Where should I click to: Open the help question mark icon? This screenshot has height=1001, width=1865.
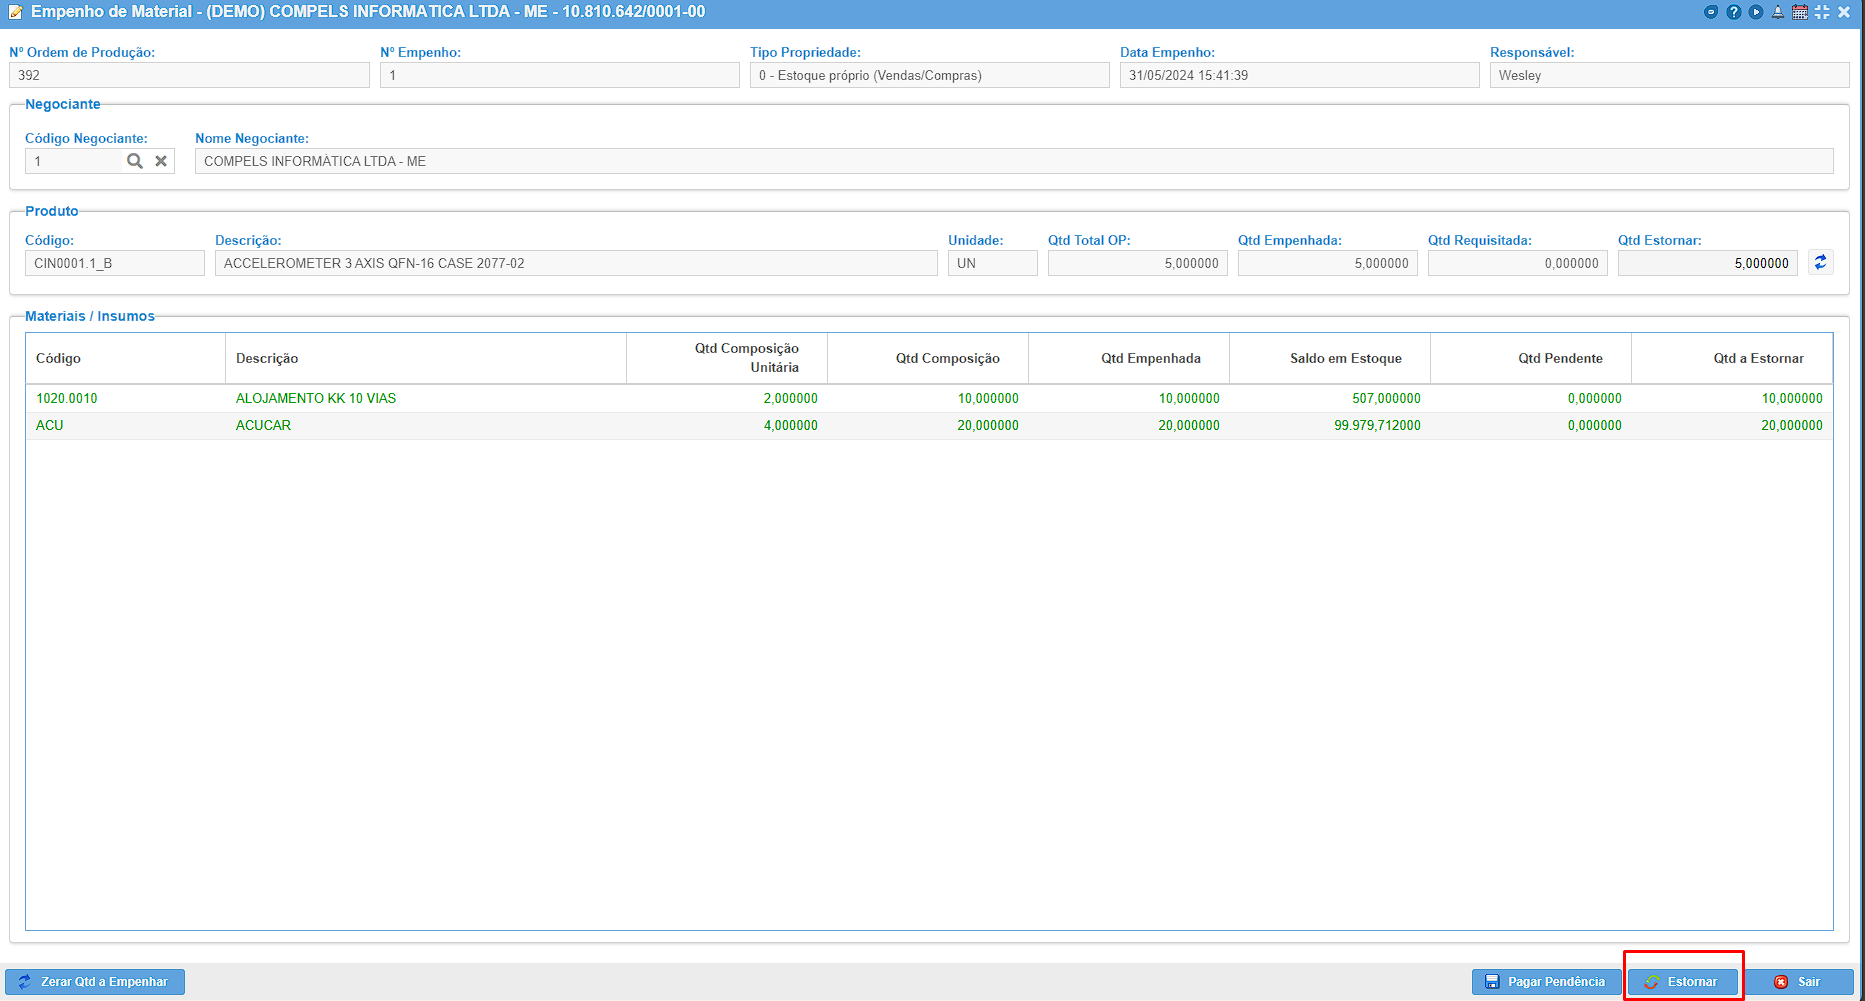[1734, 12]
